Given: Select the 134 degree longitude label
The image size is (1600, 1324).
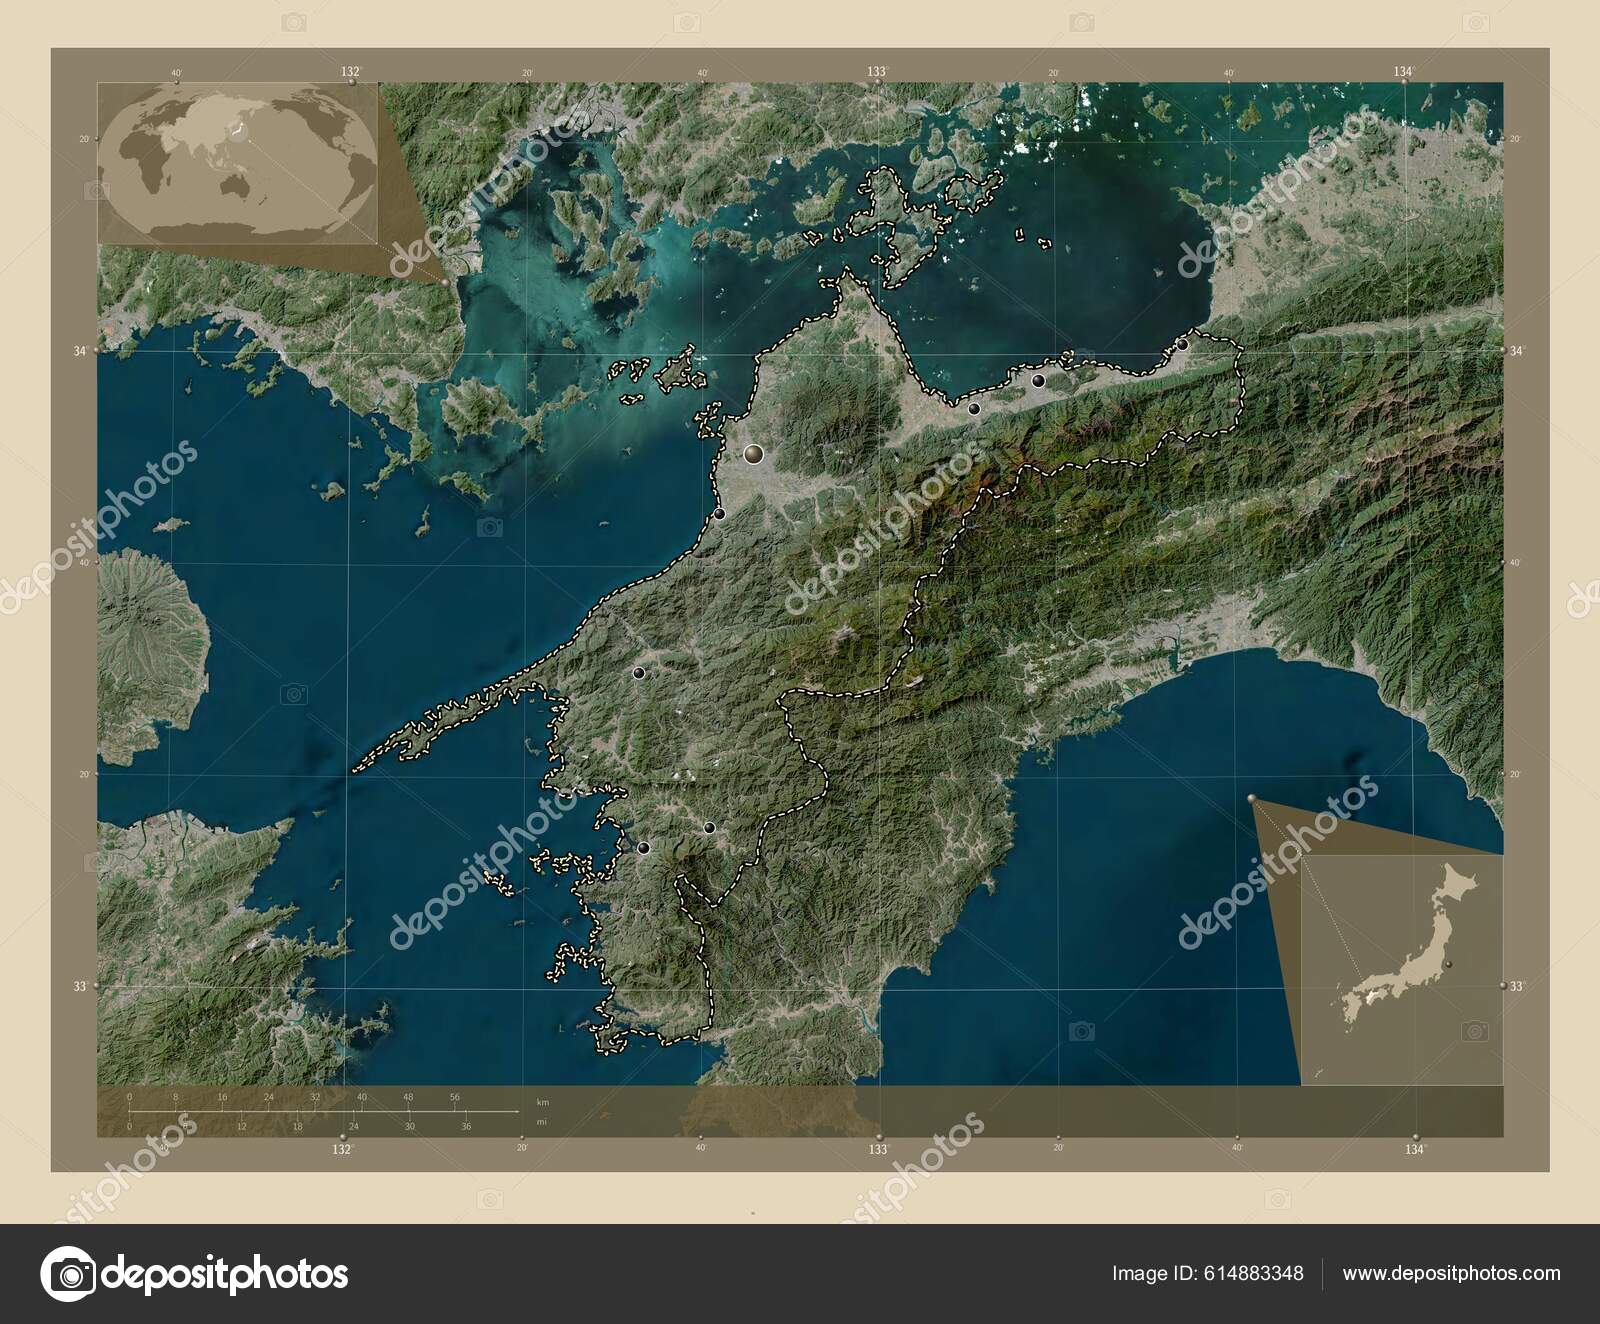Looking at the screenshot, I should pyautogui.click(x=1413, y=1150).
